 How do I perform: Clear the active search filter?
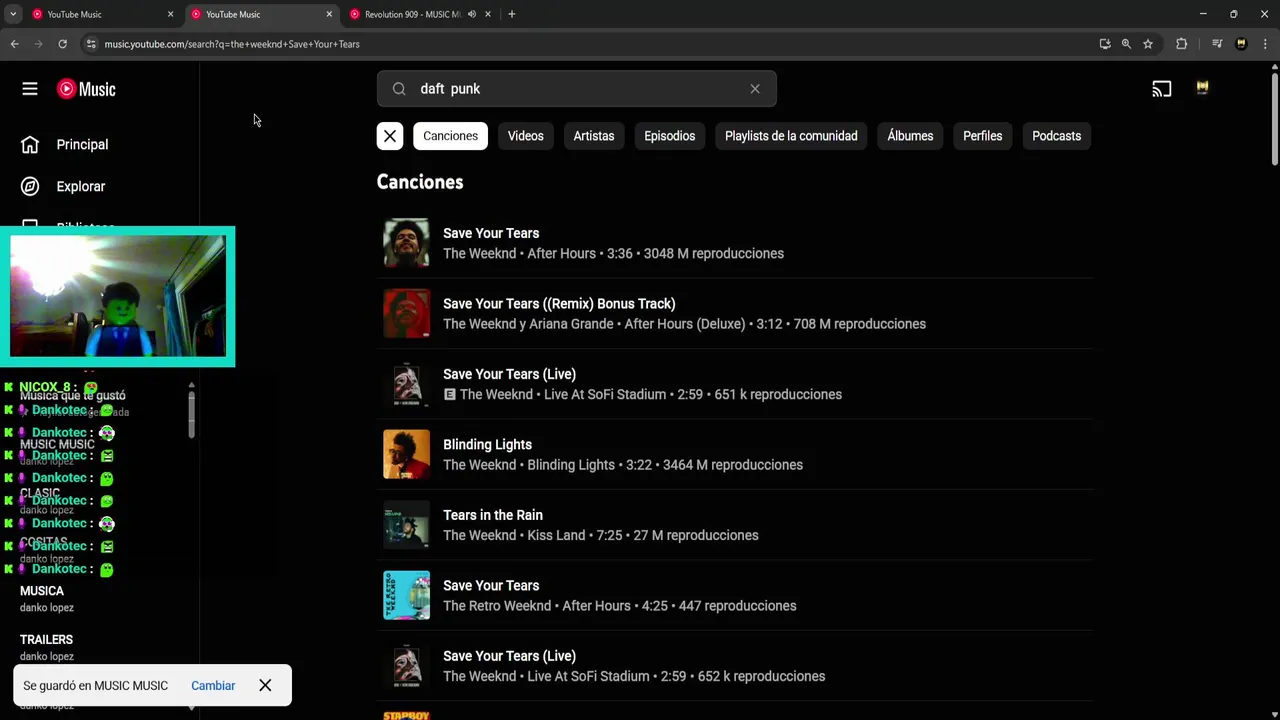pyautogui.click(x=390, y=136)
